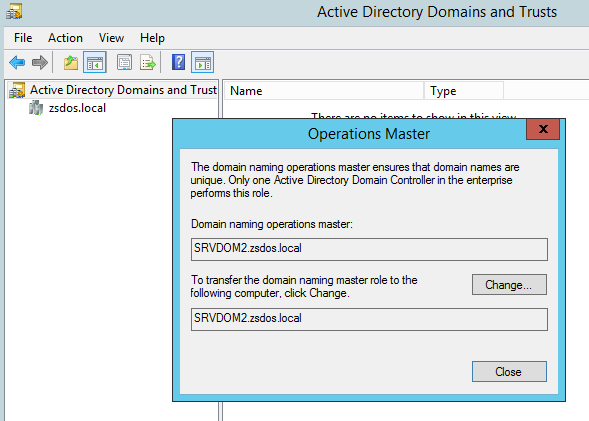
Task: Sort by the Name column header
Action: coord(324,91)
